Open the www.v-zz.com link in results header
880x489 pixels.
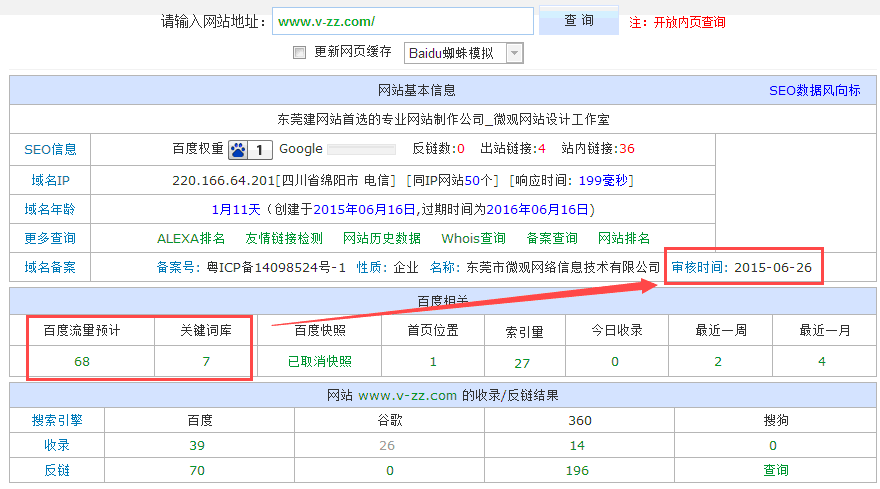[407, 396]
